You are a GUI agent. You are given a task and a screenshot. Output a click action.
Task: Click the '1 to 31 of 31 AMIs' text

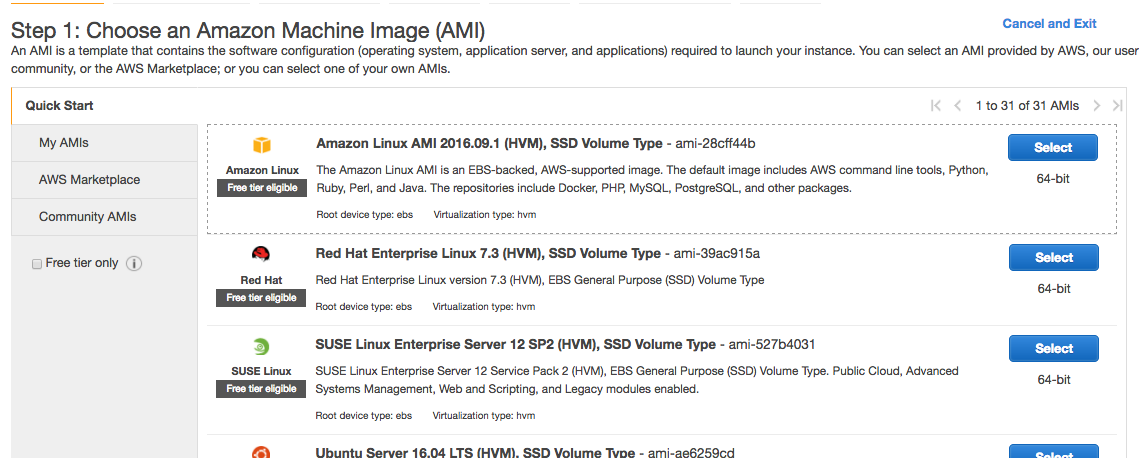1027,106
